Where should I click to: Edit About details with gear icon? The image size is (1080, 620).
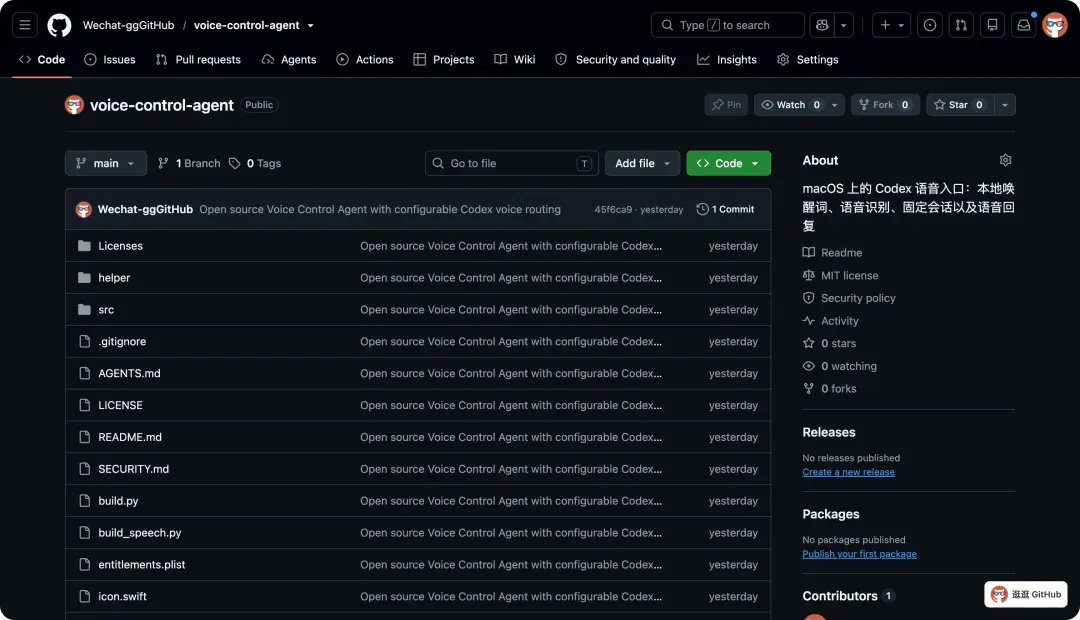(x=1006, y=161)
